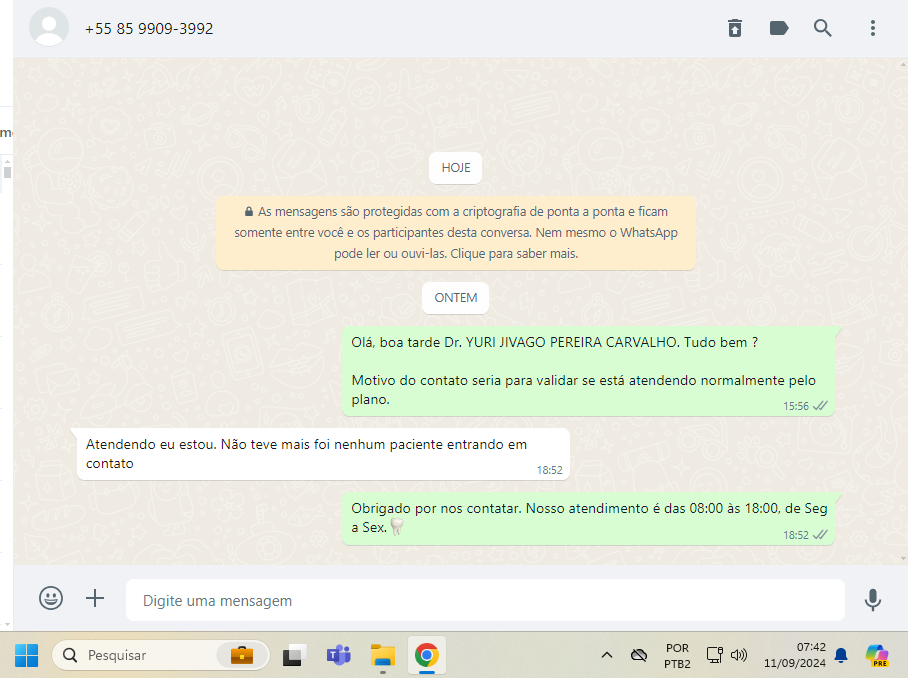Image resolution: width=908 pixels, height=678 pixels.
Task: Click the HOJE date chip
Action: click(456, 168)
